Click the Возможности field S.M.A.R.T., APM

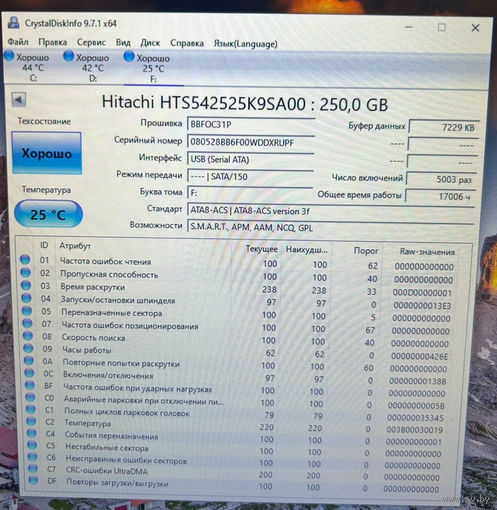pyautogui.click(x=330, y=227)
